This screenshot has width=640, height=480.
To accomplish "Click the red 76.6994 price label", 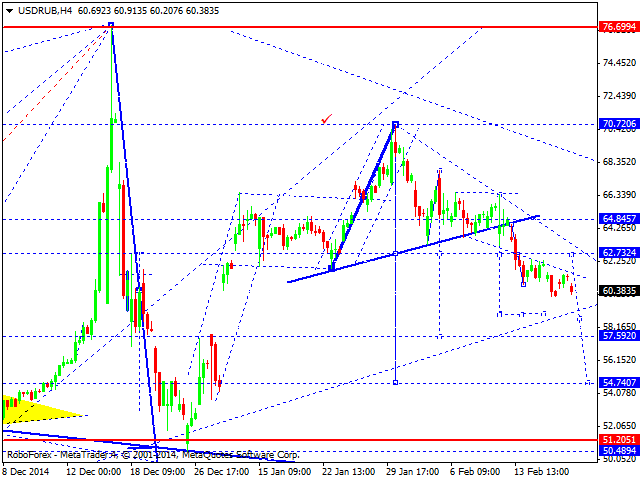I will [619, 27].
